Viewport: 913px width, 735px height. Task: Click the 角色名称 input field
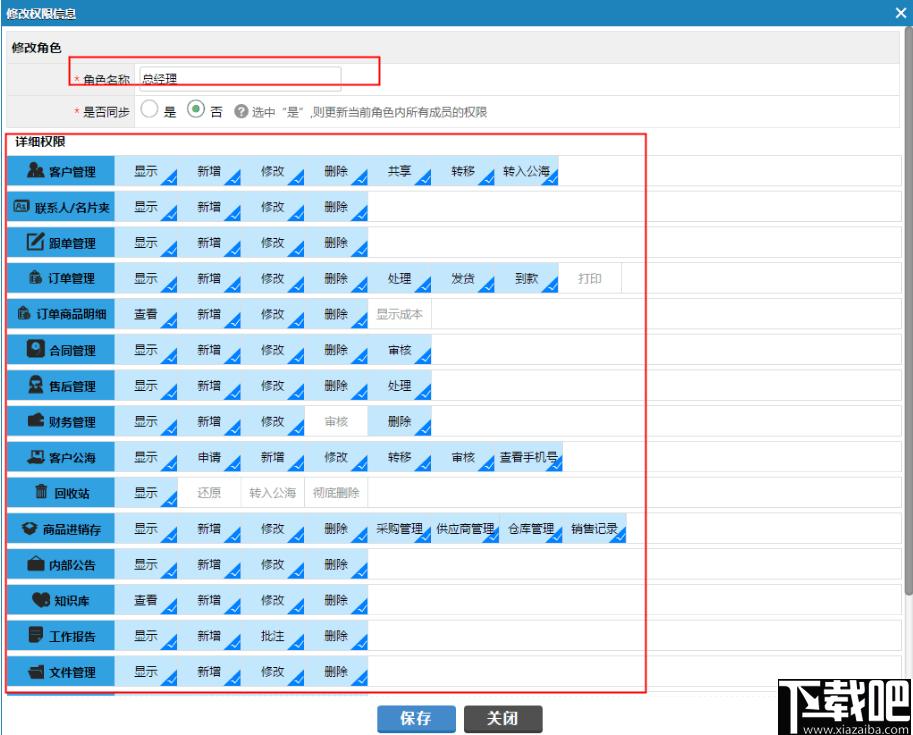point(240,79)
